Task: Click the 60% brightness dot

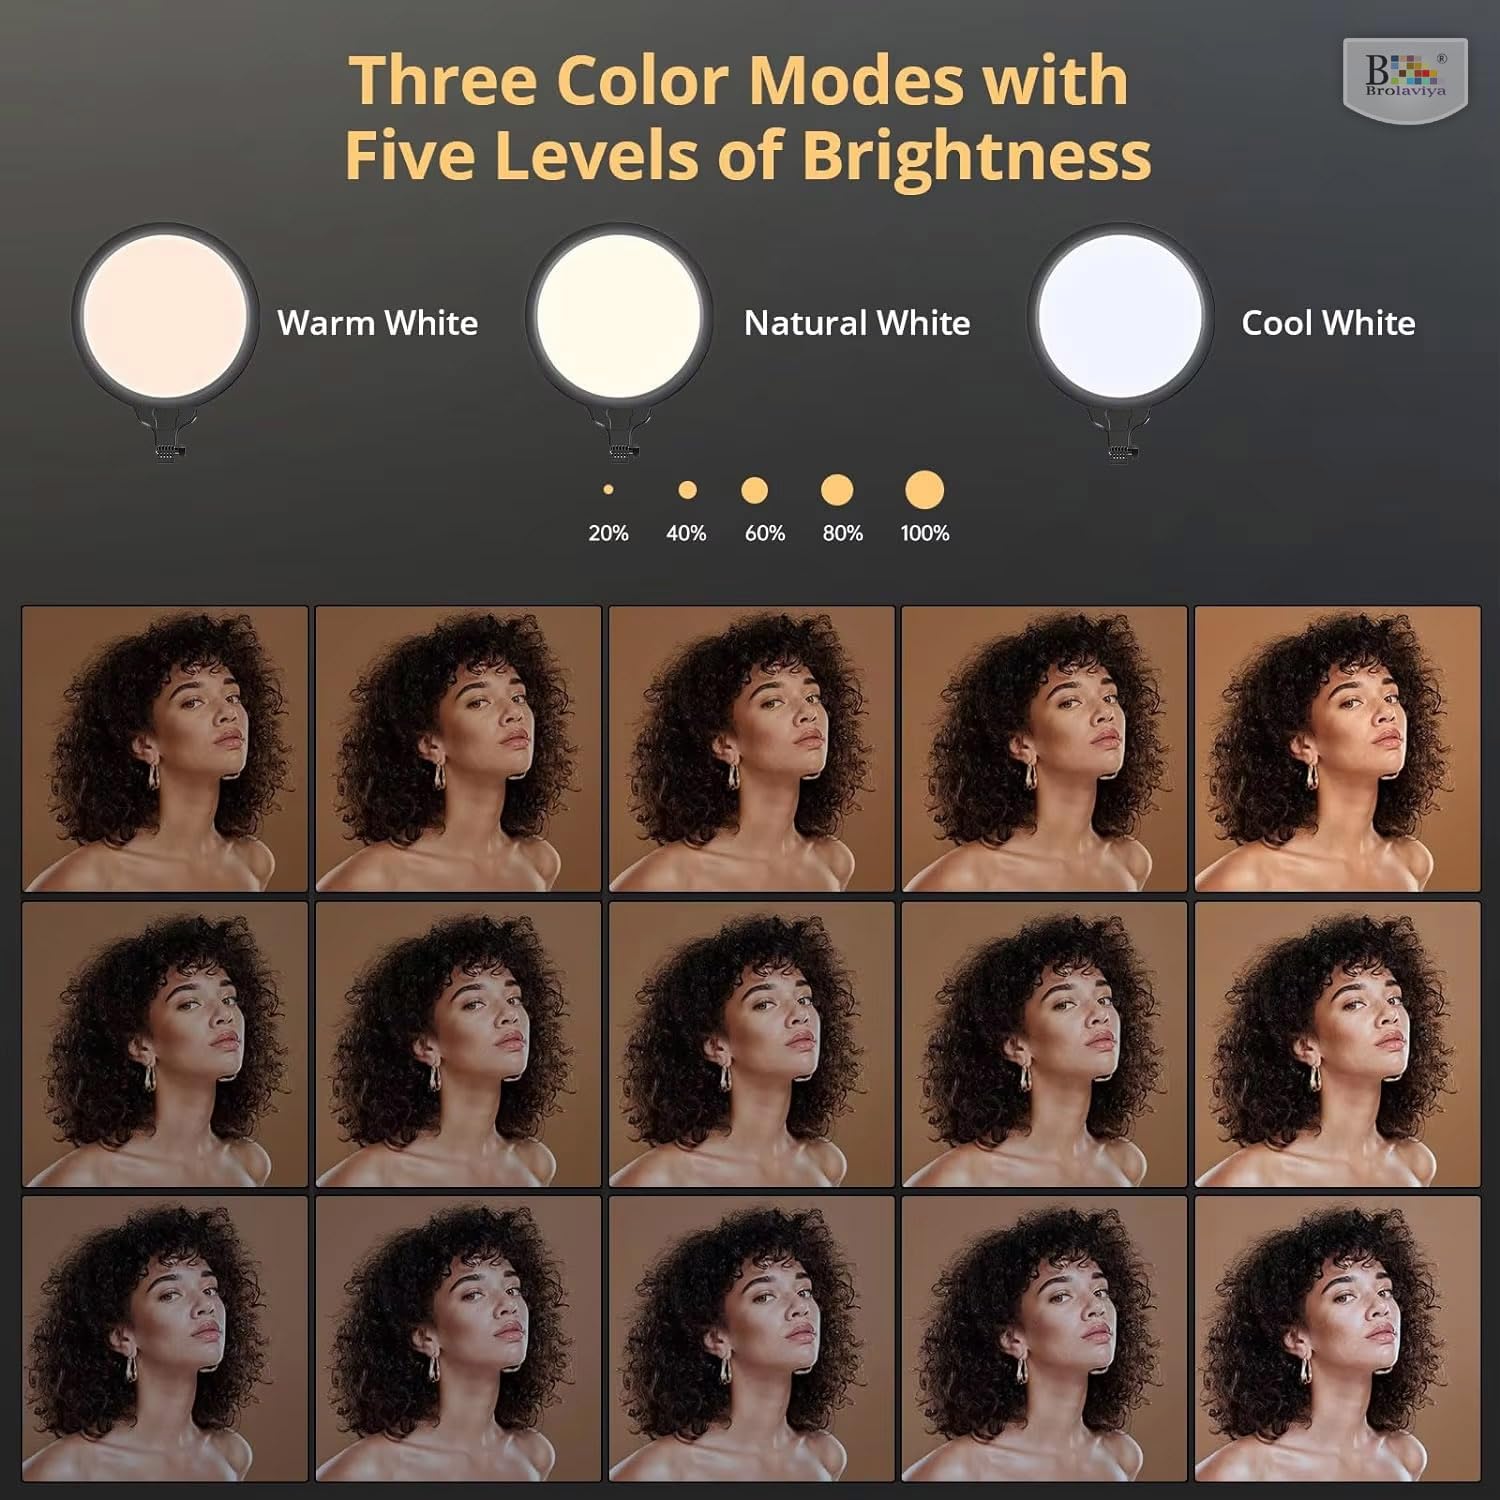Action: pos(755,490)
